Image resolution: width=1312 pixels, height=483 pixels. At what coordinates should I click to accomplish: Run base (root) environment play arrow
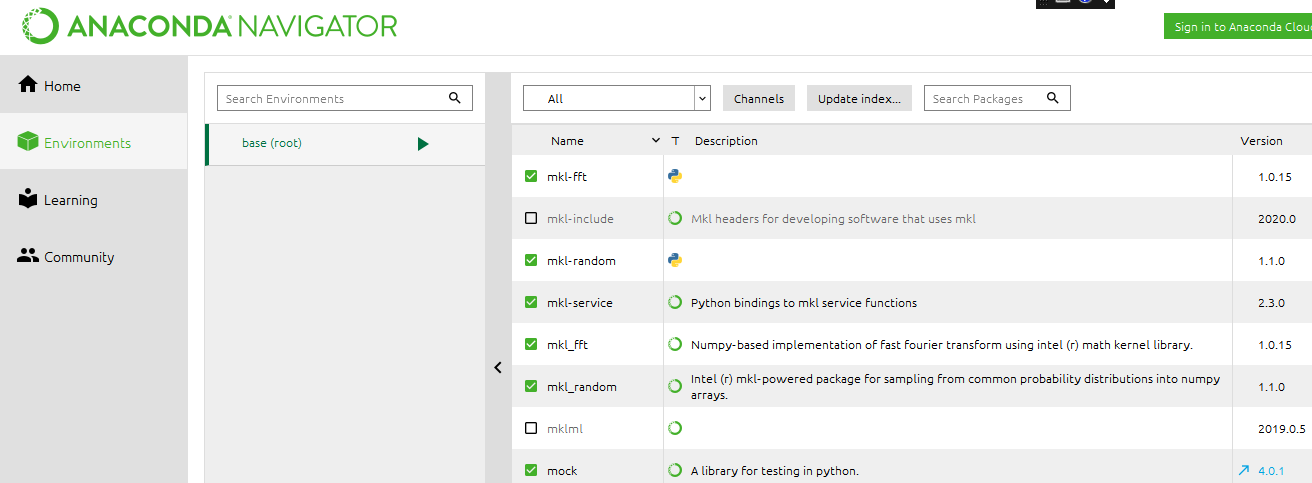pos(423,144)
